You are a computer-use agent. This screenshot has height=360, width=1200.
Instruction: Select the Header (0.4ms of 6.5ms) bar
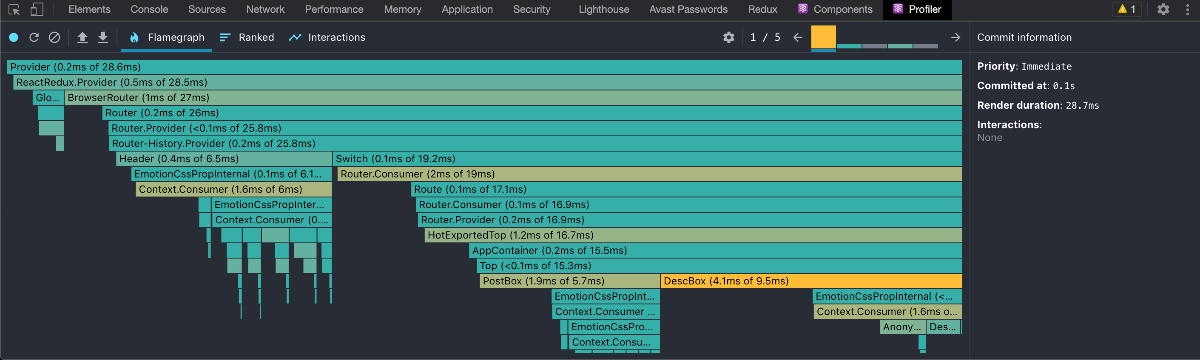223,158
